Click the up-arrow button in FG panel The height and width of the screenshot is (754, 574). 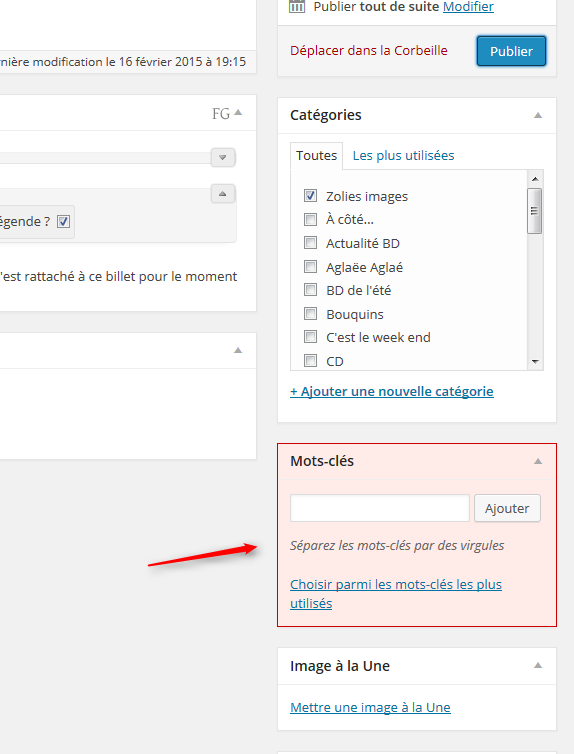(223, 194)
